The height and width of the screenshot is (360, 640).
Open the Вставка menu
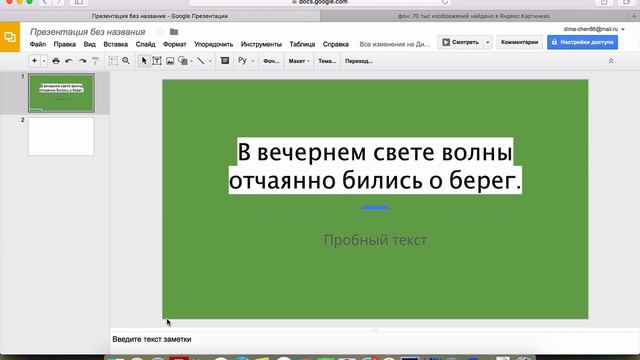[x=116, y=44]
